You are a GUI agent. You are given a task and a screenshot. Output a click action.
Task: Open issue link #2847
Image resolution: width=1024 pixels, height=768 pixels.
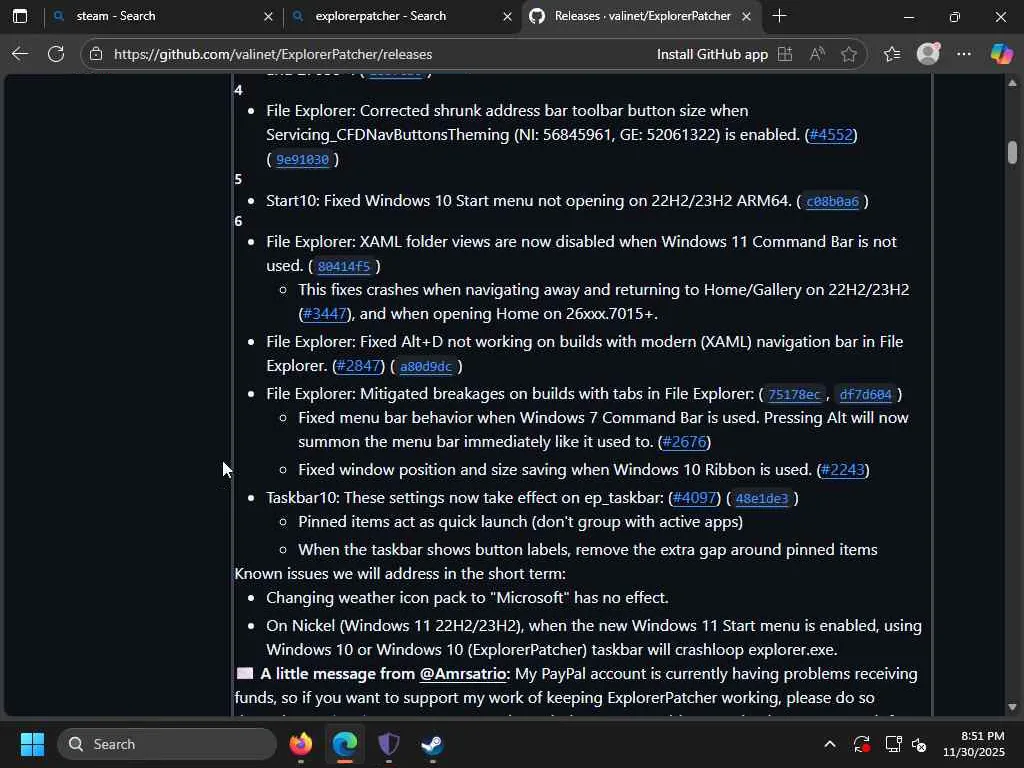359,366
